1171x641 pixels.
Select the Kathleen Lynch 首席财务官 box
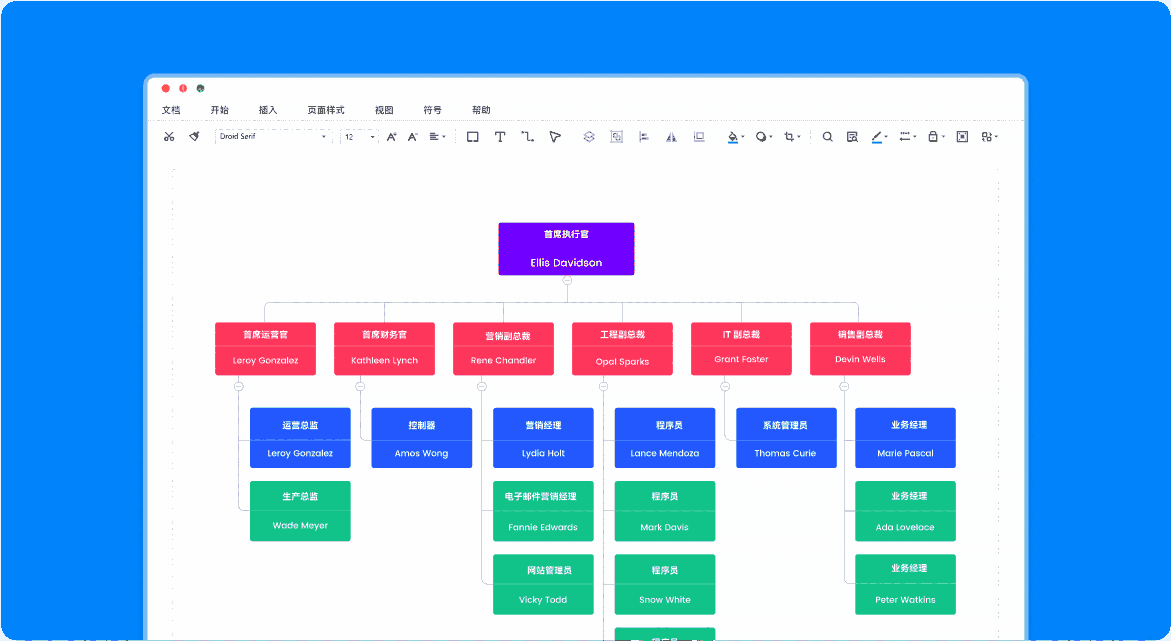(385, 349)
